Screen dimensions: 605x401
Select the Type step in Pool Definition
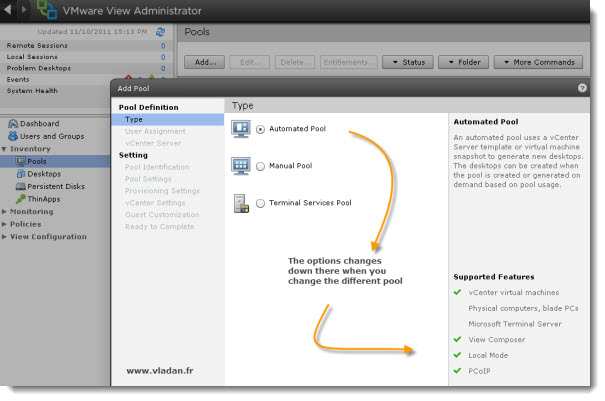[x=167, y=120]
